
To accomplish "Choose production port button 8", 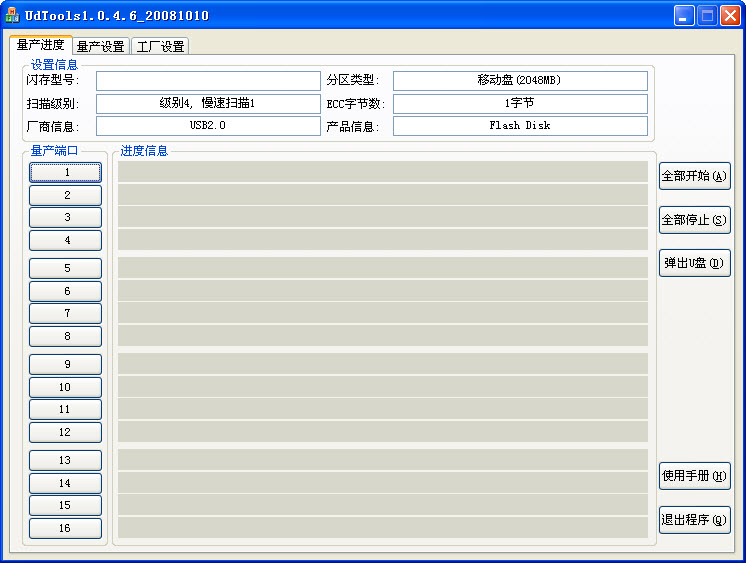I will click(x=66, y=336).
